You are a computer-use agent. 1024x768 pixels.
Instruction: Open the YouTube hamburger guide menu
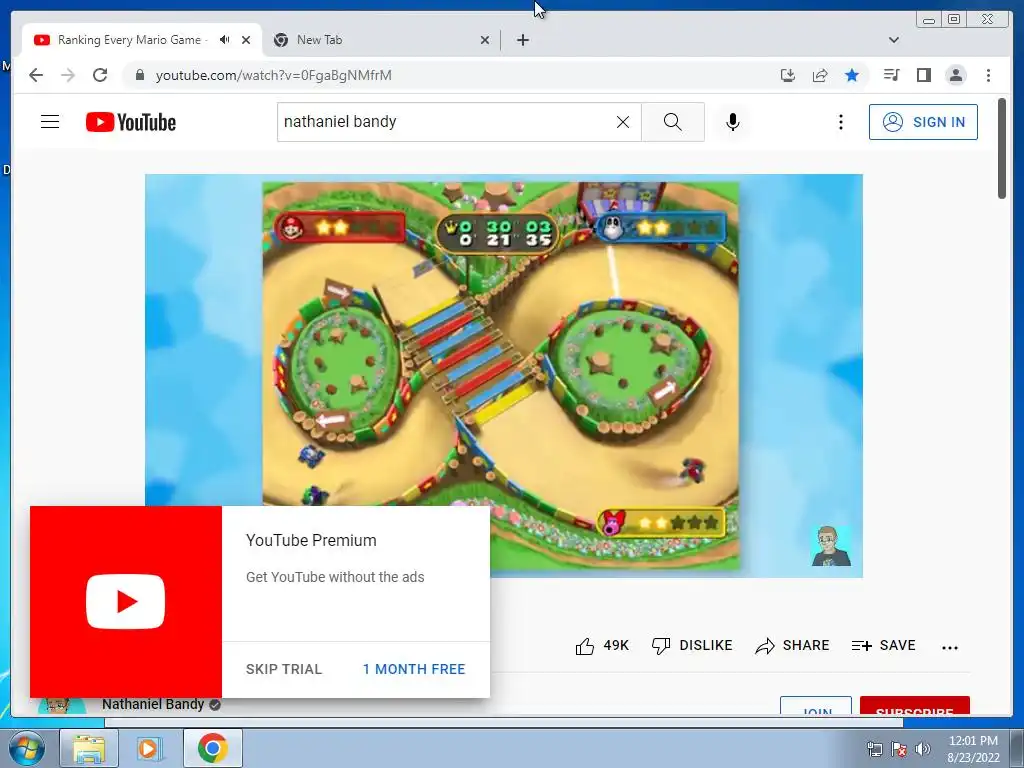pyautogui.click(x=50, y=121)
